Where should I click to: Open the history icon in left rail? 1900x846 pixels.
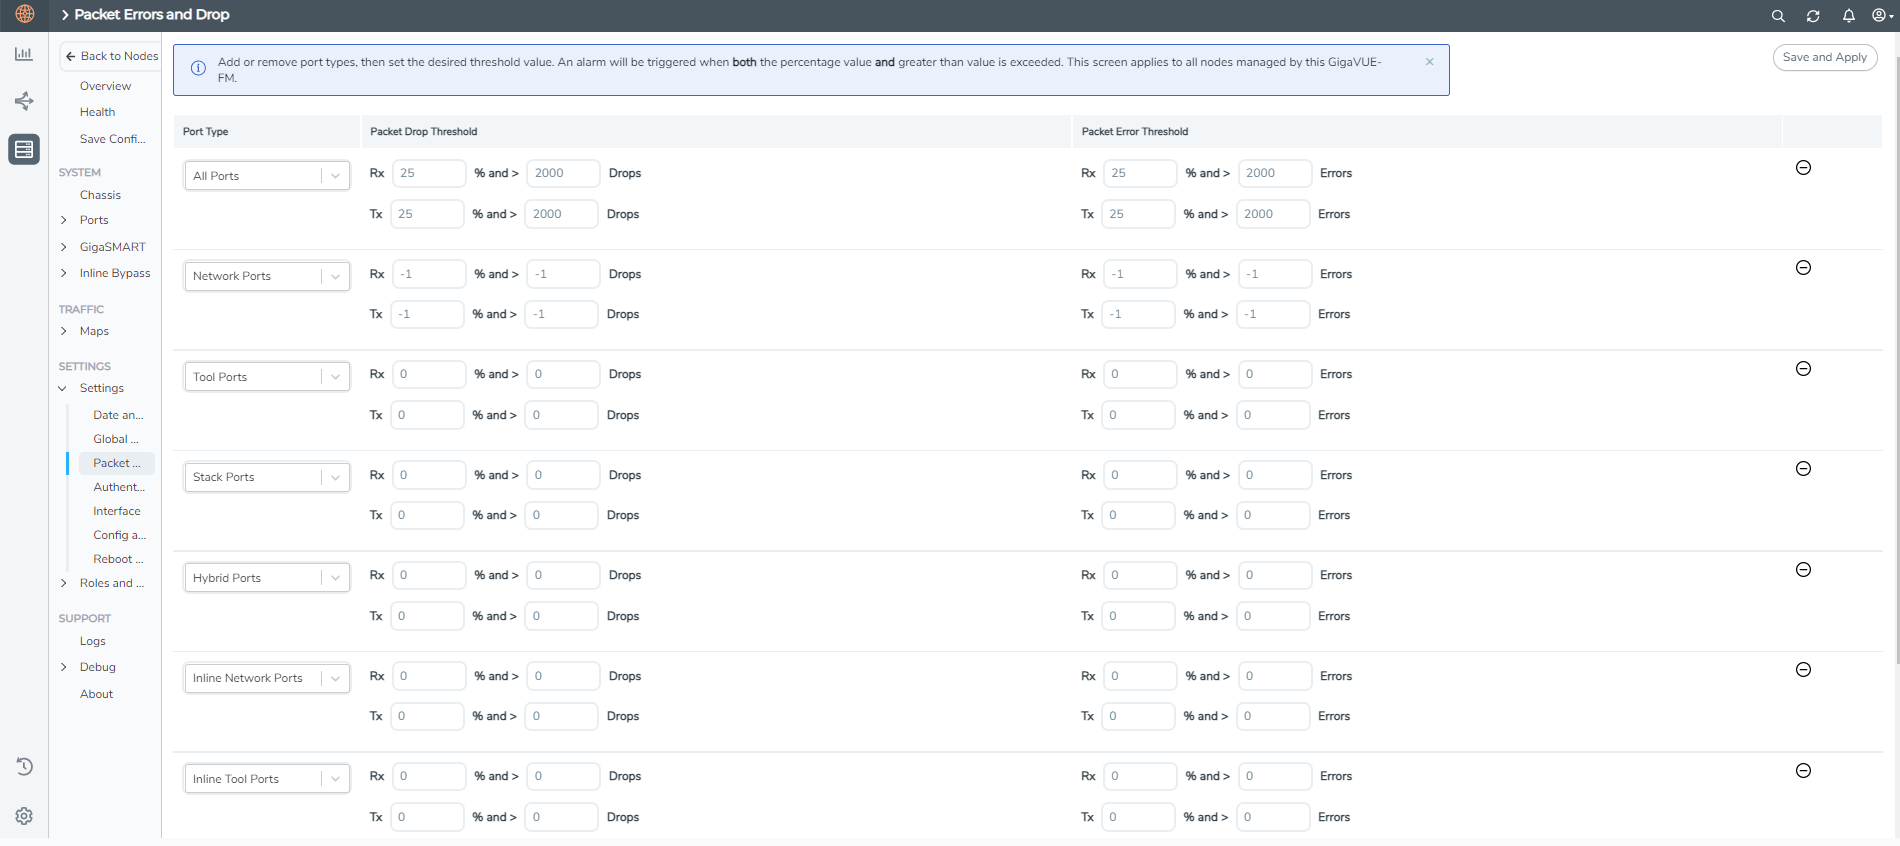pyautogui.click(x=24, y=767)
